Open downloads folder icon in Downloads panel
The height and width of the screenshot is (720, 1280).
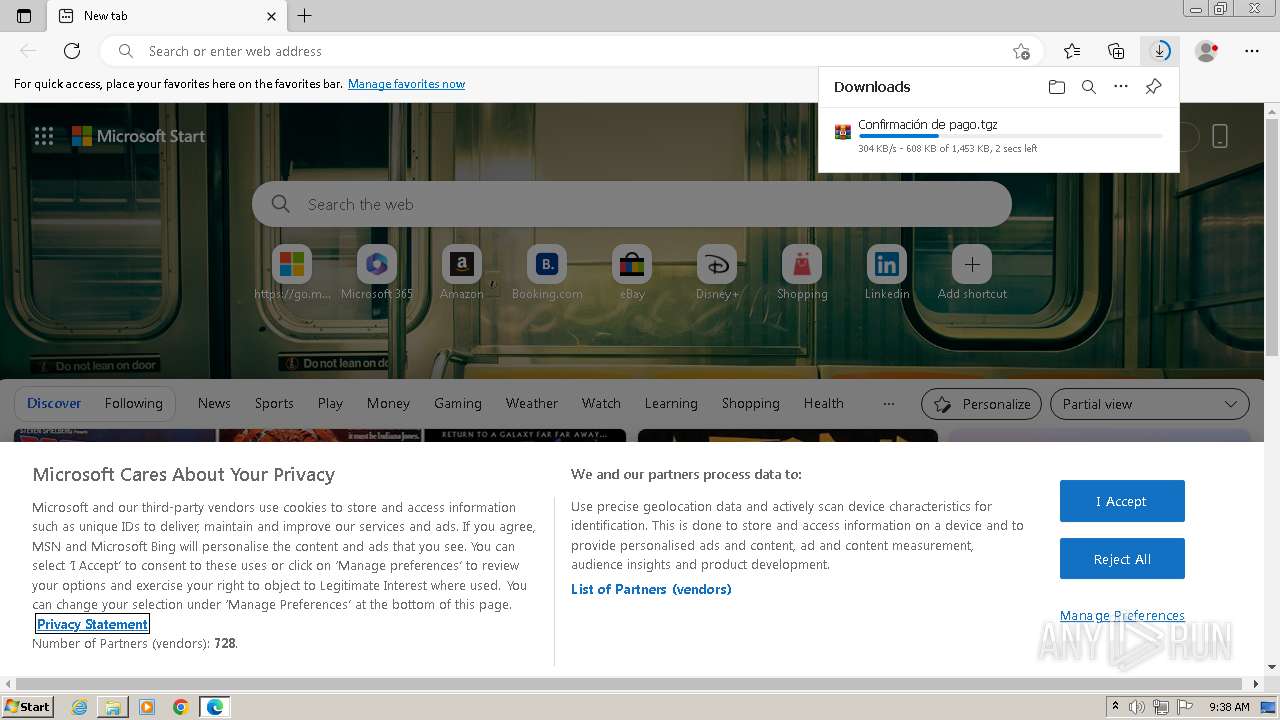click(x=1057, y=87)
